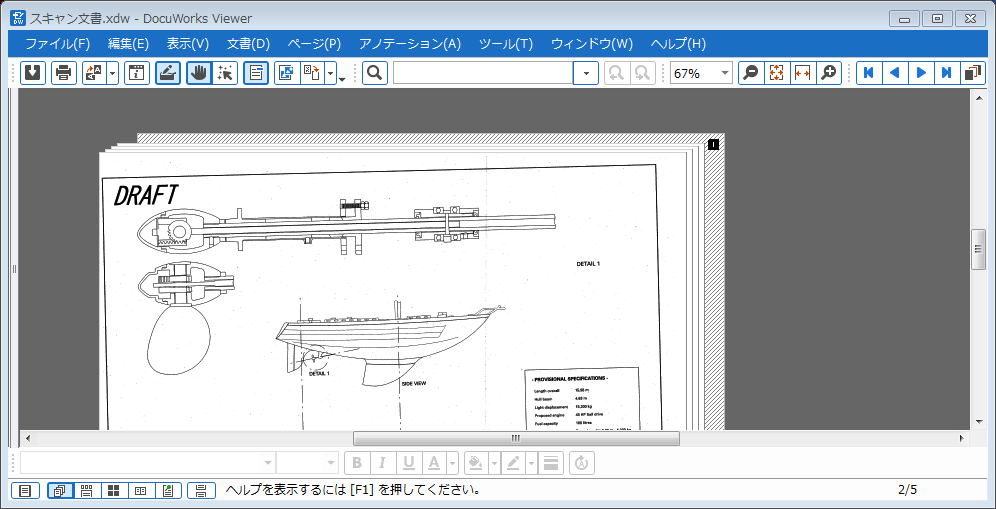The image size is (996, 509).
Task: Toggle the annotation toolbar display
Action: pos(168,73)
